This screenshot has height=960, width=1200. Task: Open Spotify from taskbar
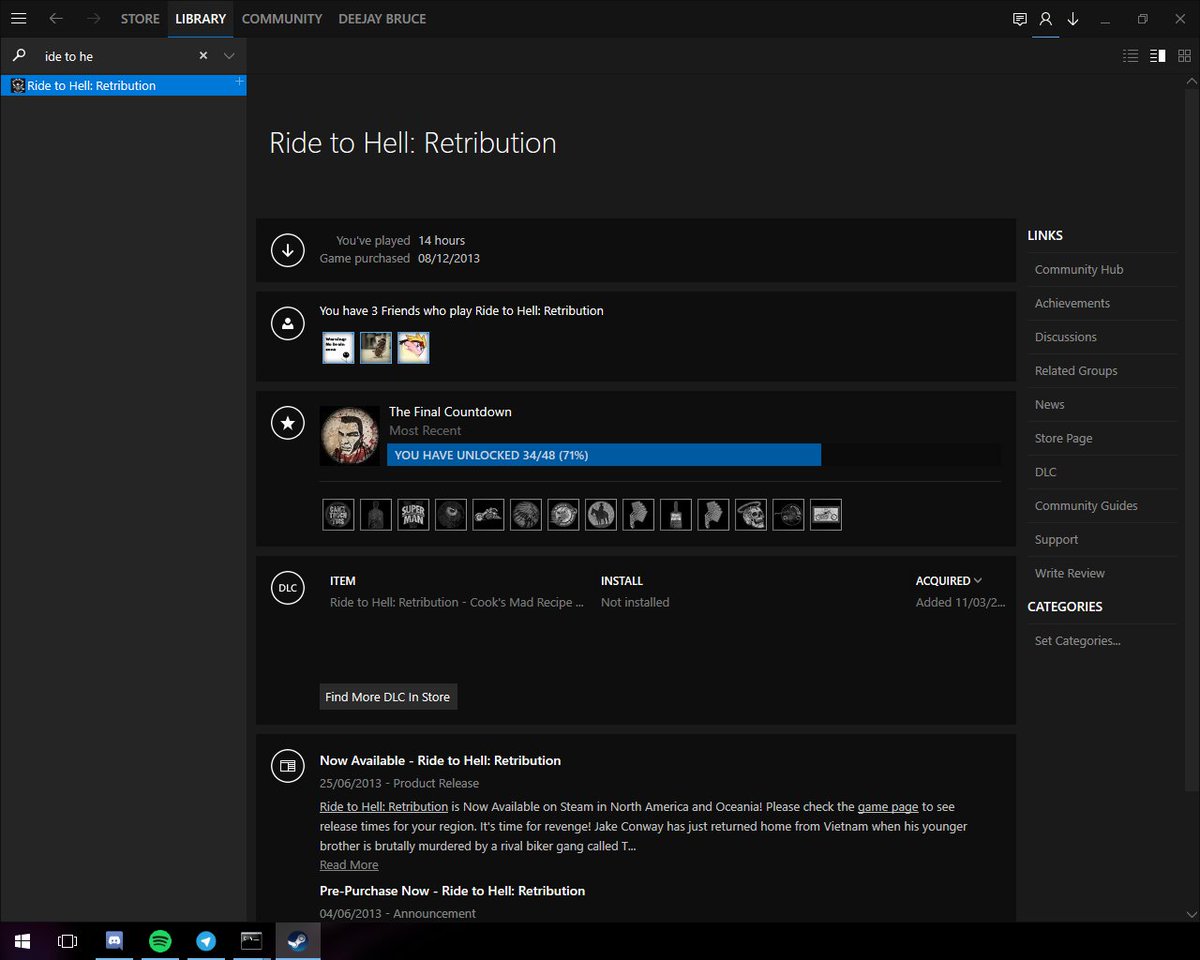(160, 941)
